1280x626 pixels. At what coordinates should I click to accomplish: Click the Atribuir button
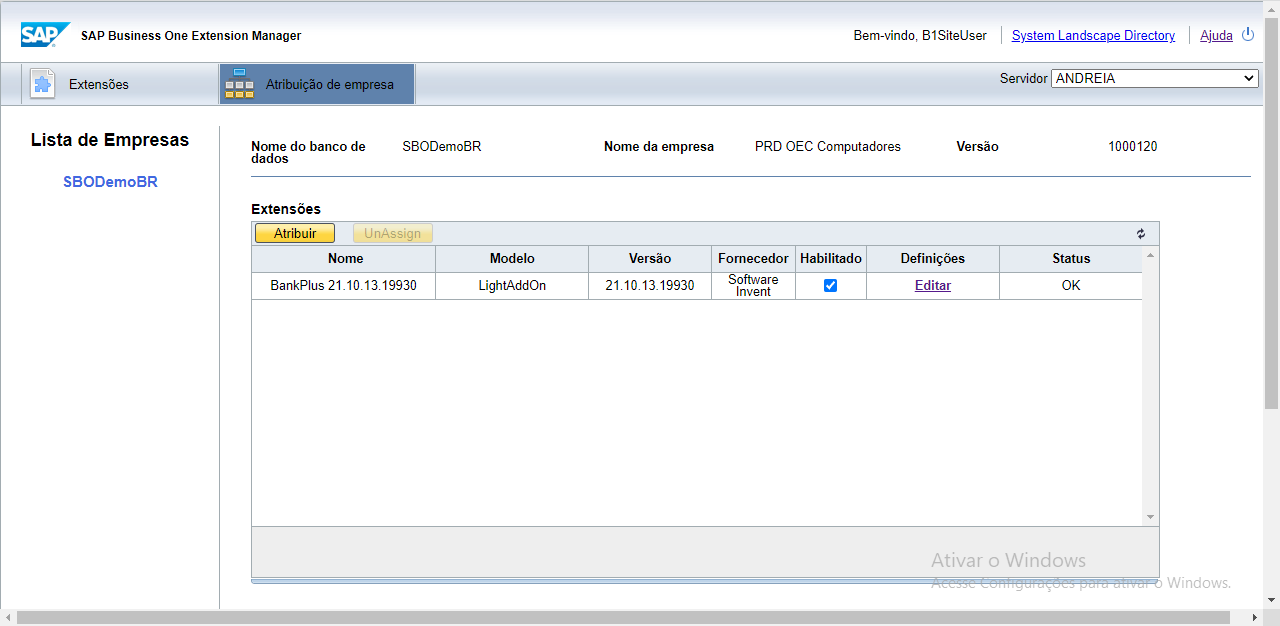(295, 233)
